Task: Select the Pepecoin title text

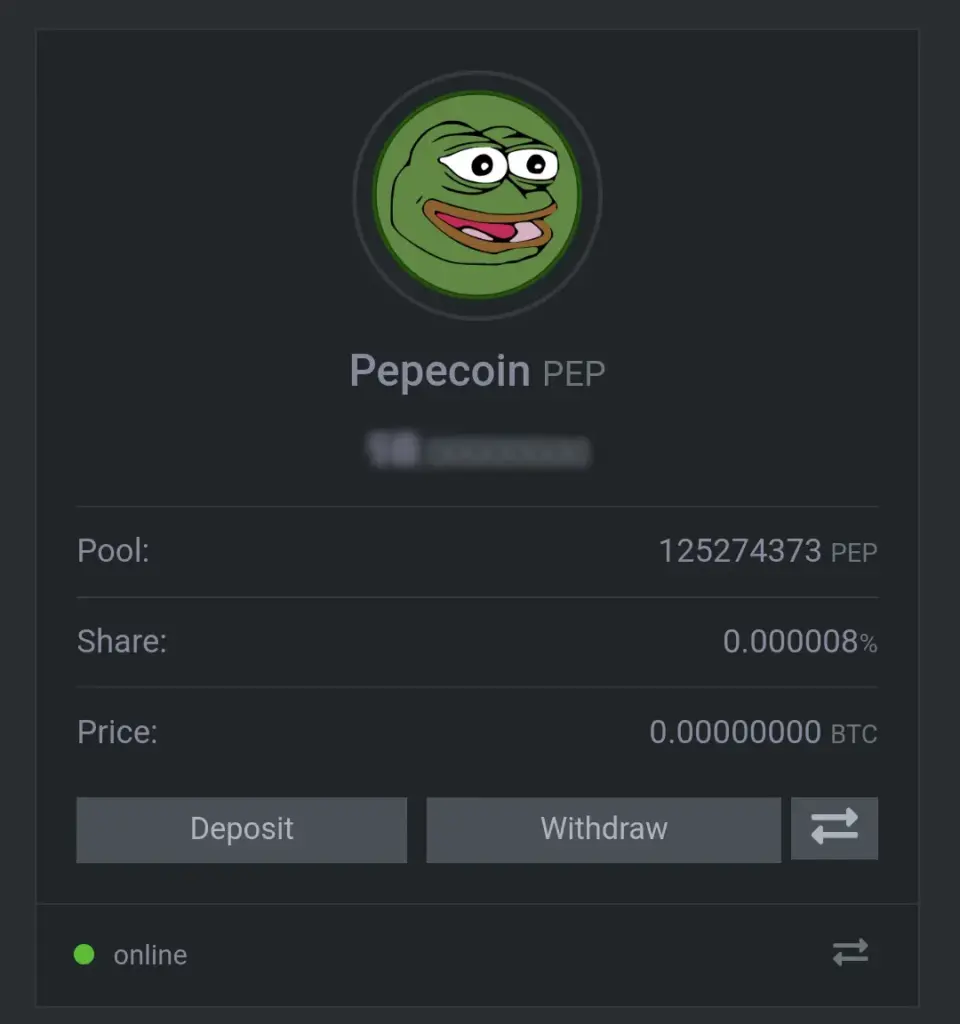Action: [x=440, y=371]
